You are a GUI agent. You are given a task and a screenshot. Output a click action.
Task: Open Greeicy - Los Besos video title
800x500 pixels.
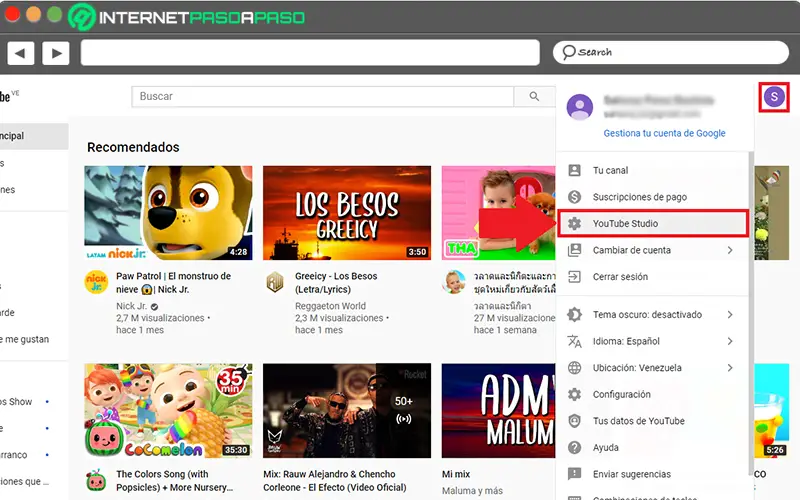336,283
